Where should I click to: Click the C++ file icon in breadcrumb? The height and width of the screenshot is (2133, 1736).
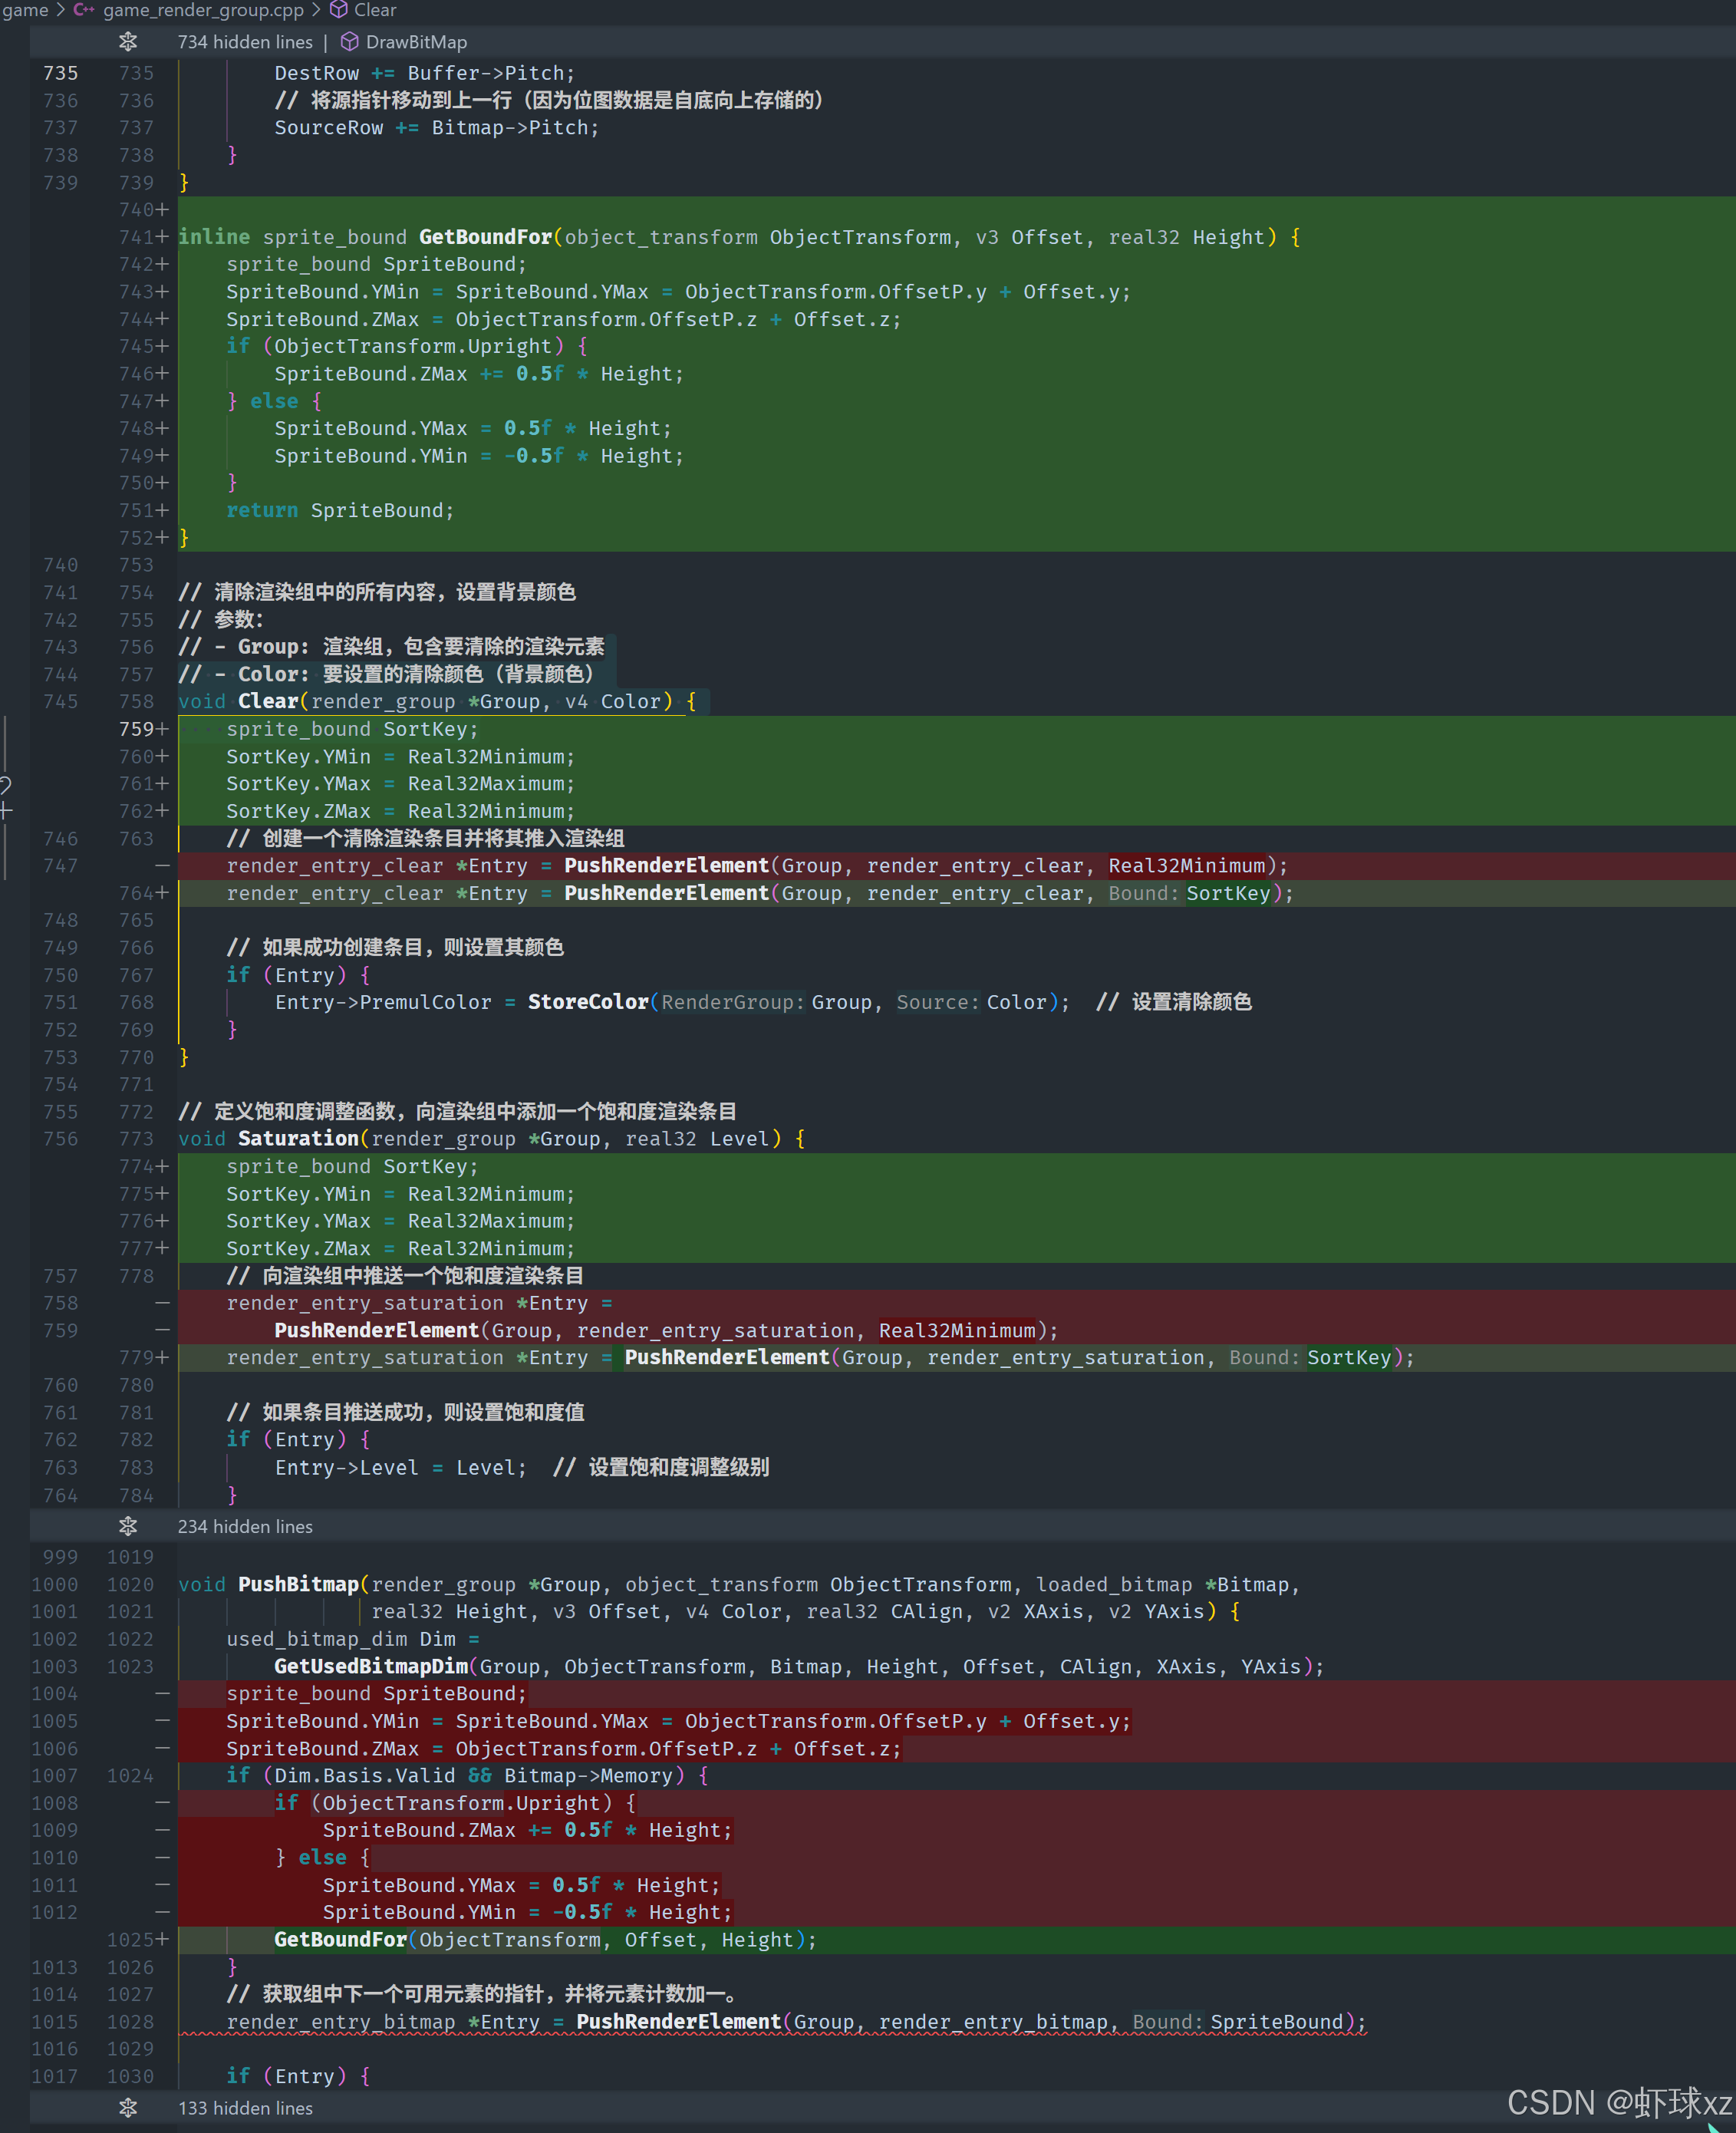(84, 10)
